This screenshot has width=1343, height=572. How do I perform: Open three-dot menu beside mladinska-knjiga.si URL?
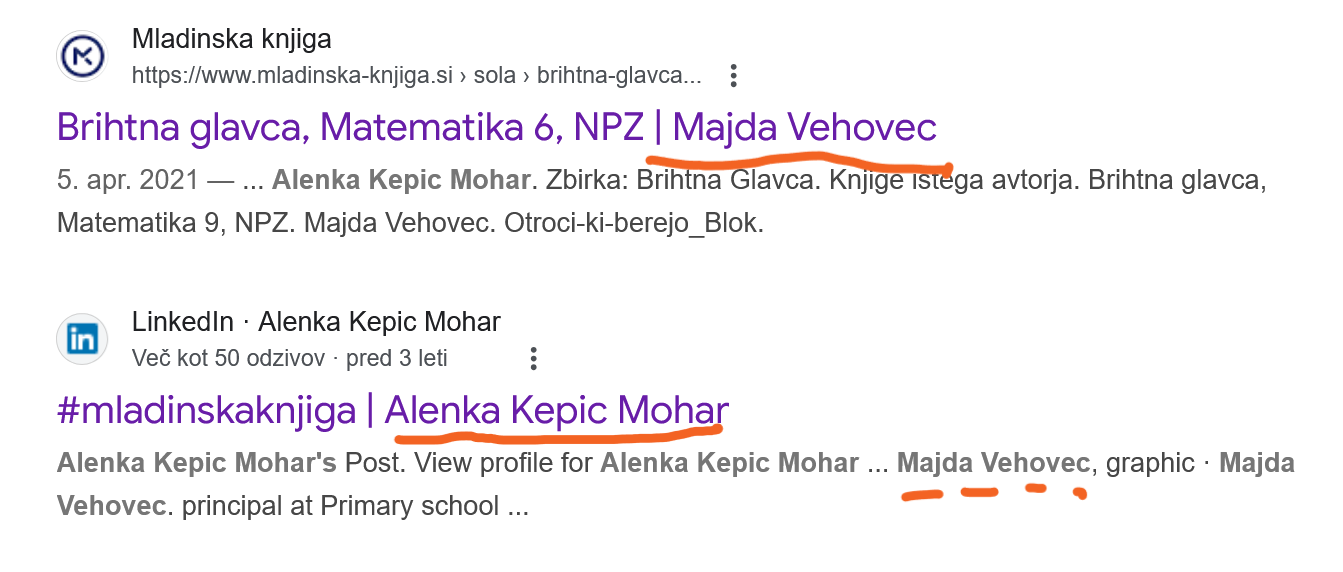pyautogui.click(x=734, y=76)
